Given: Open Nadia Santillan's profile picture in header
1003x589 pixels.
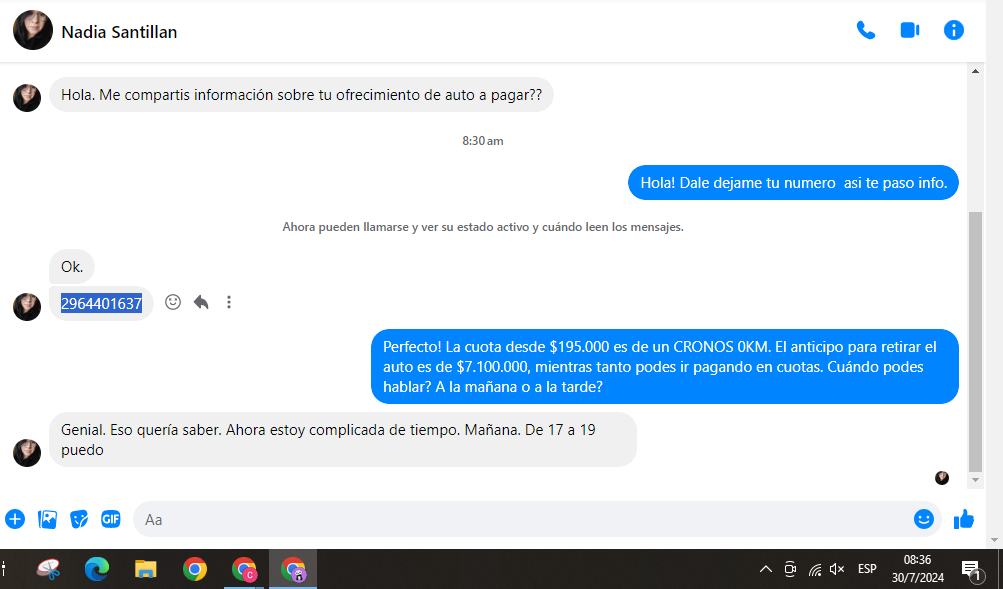Looking at the screenshot, I should click(x=33, y=30).
